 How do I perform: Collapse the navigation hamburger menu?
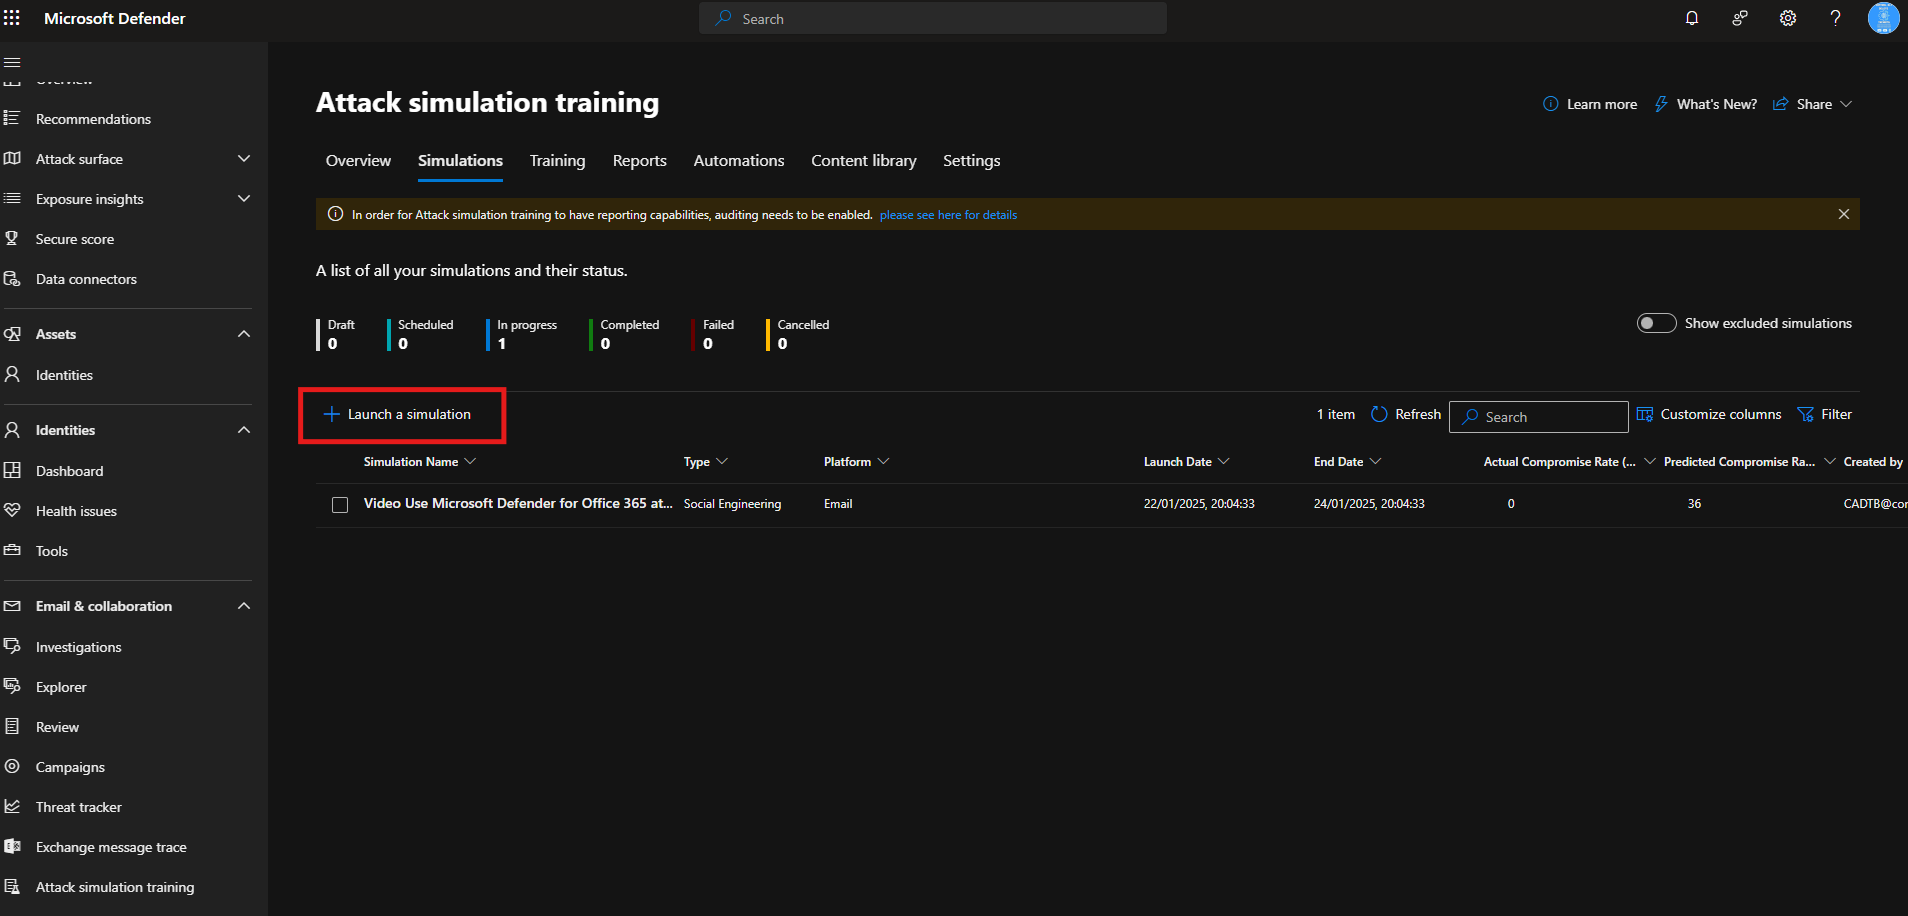pos(12,62)
